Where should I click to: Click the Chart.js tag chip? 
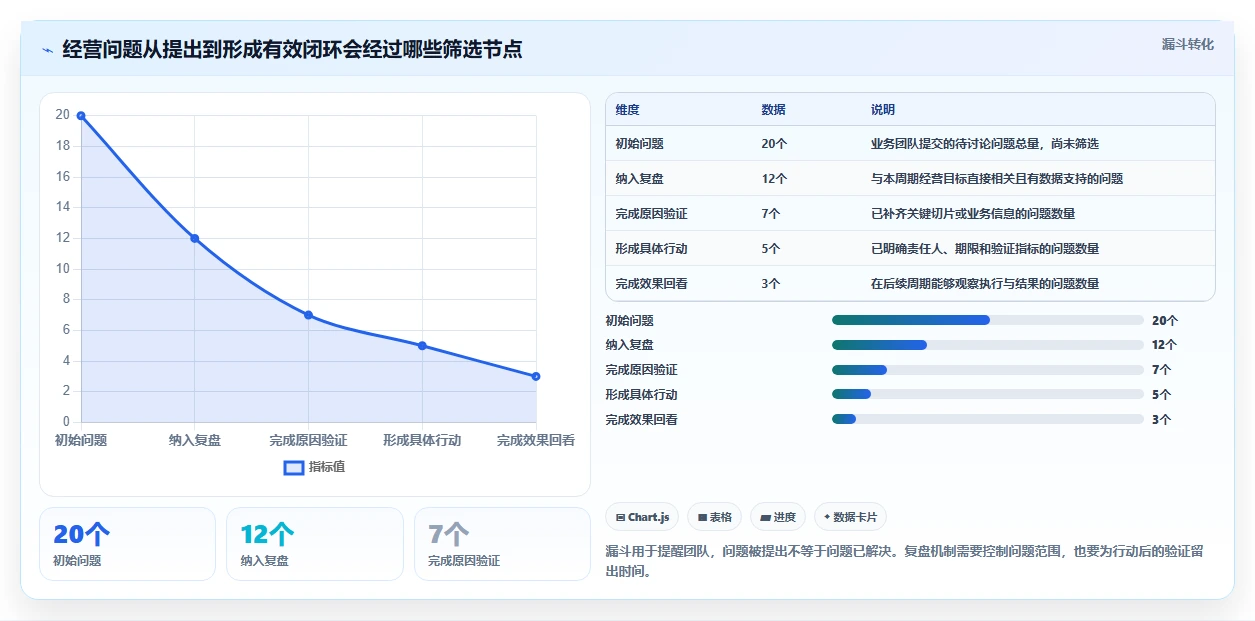[x=642, y=517]
